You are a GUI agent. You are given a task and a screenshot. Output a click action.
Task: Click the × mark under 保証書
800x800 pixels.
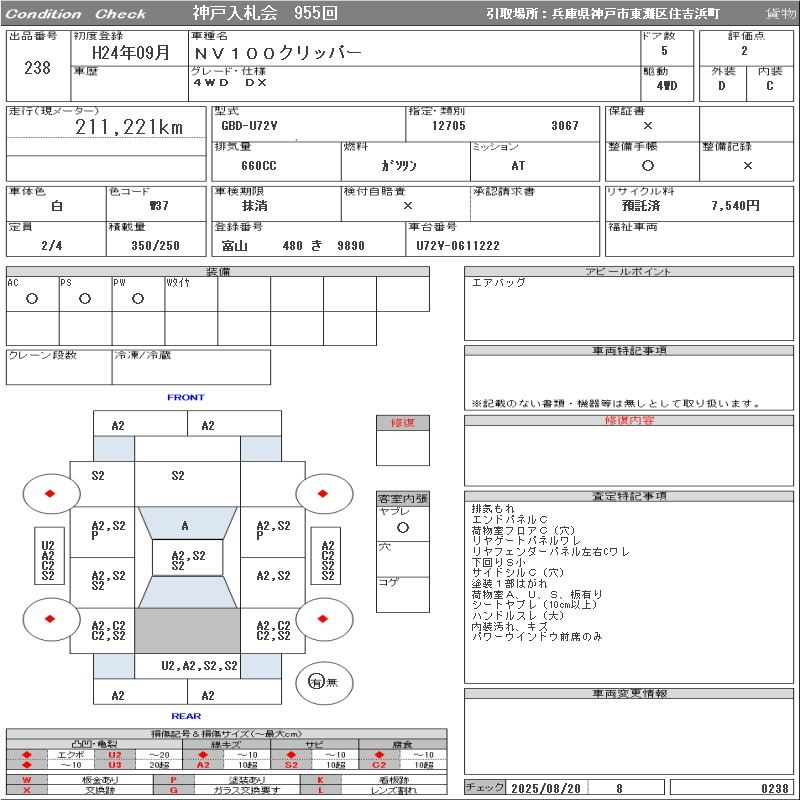pos(648,126)
